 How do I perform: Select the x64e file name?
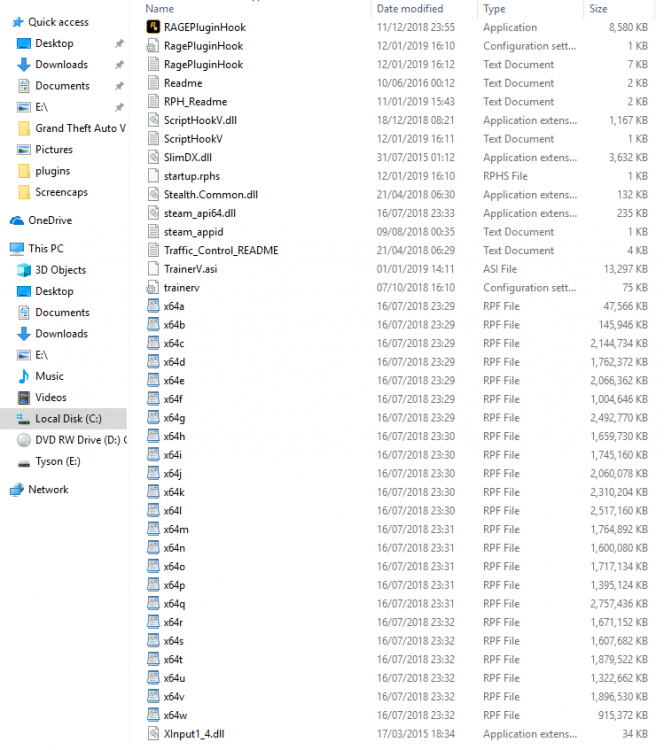(x=174, y=381)
